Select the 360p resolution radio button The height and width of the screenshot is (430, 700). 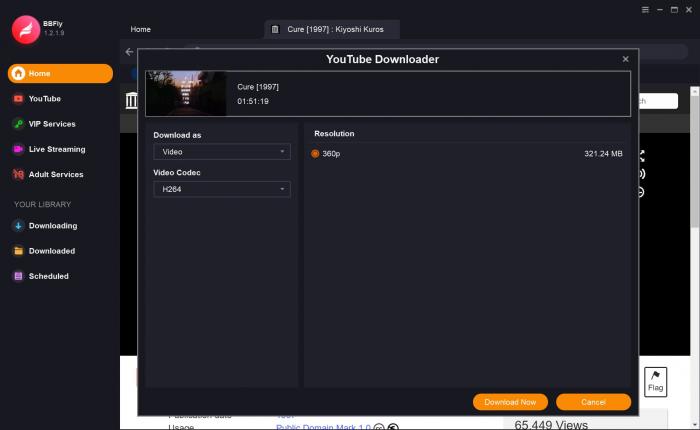point(315,154)
